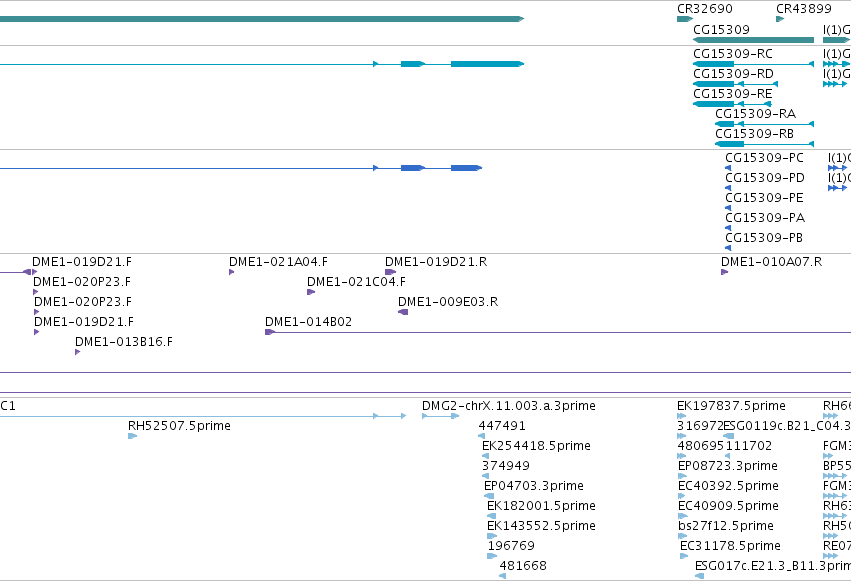
Task: Select protein CG15309-PC
Action: [764, 158]
